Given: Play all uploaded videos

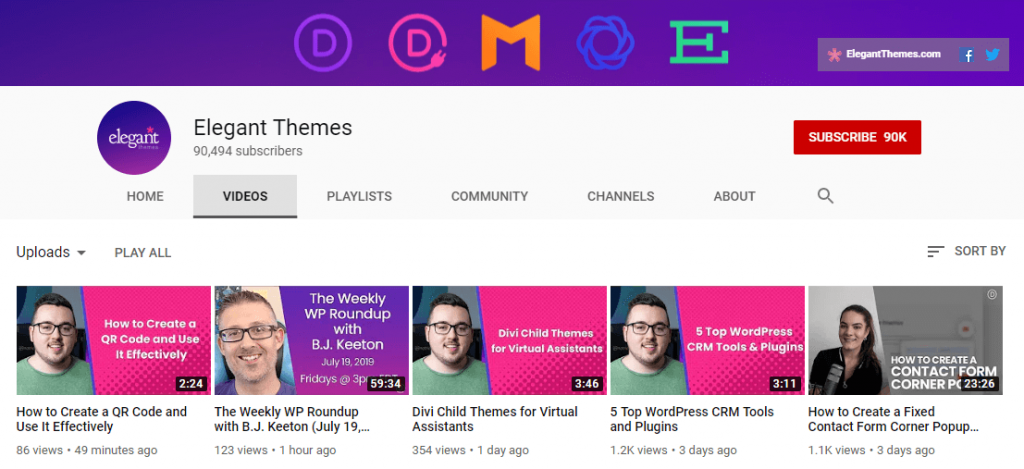Looking at the screenshot, I should [143, 253].
